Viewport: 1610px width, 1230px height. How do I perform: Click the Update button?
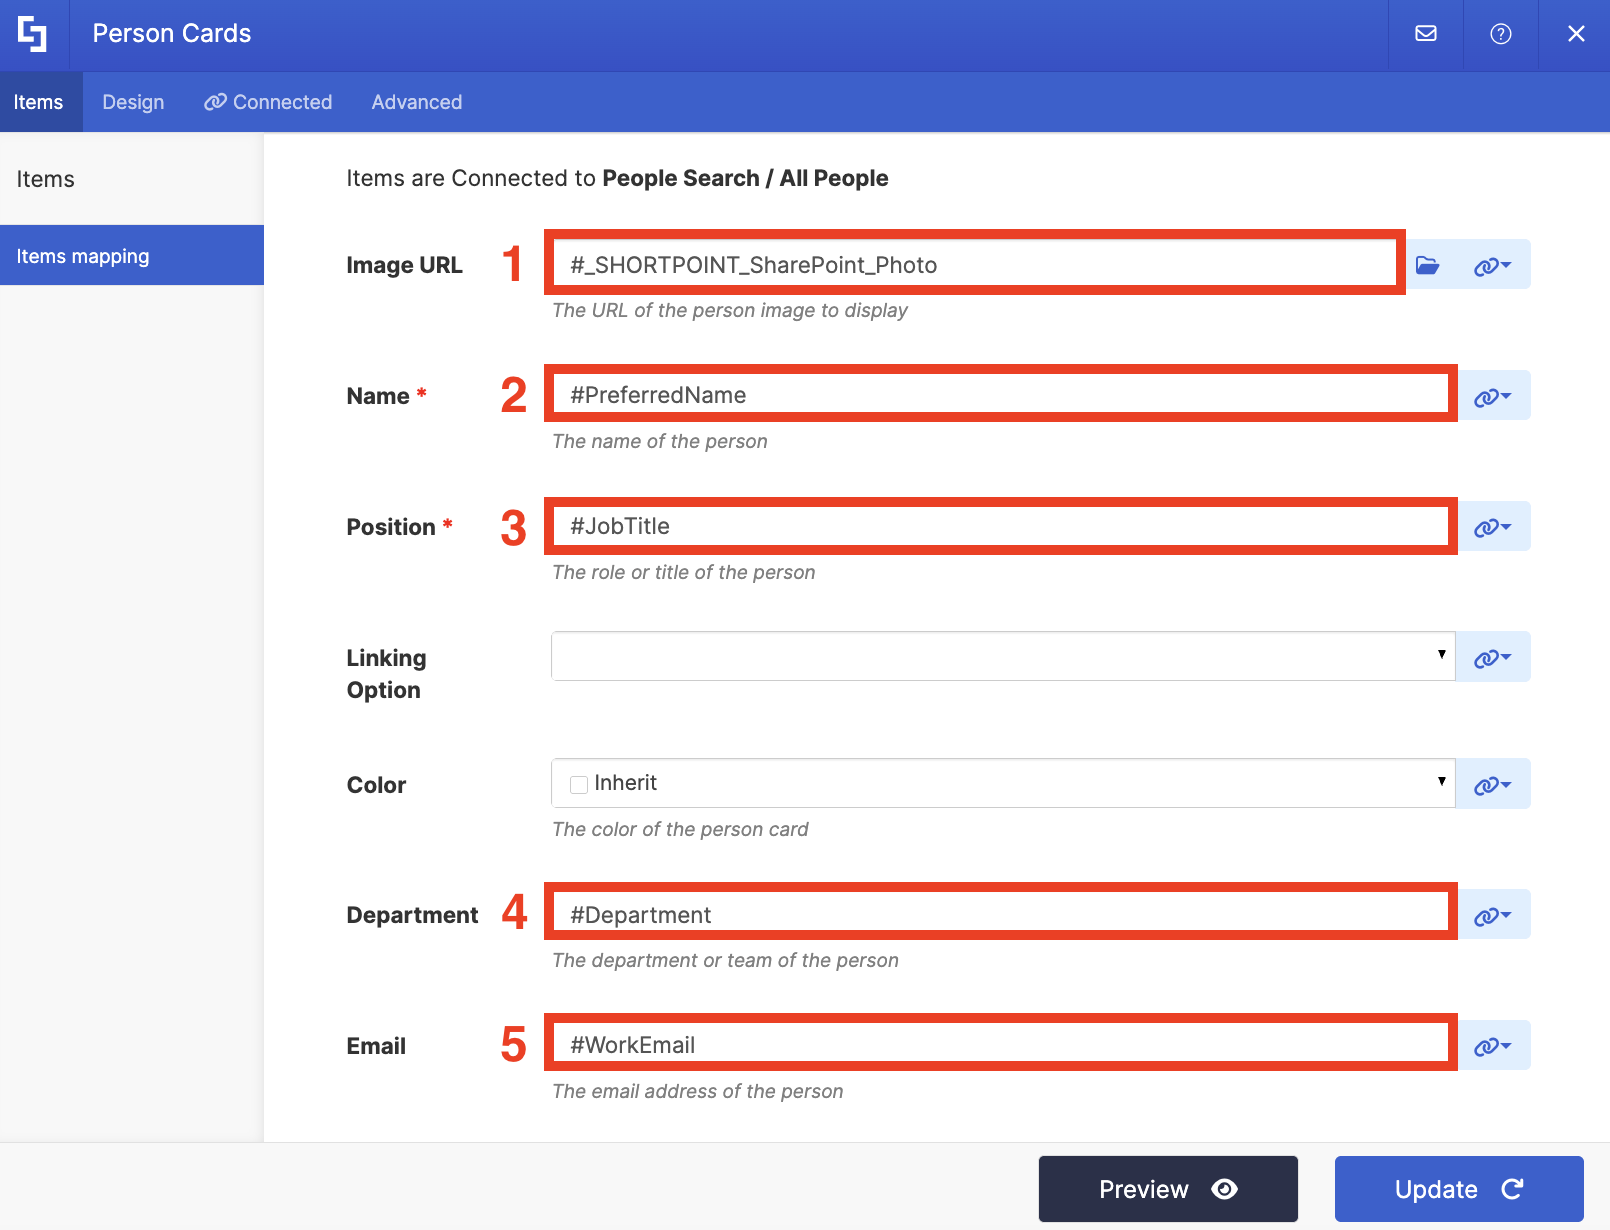1459,1189
